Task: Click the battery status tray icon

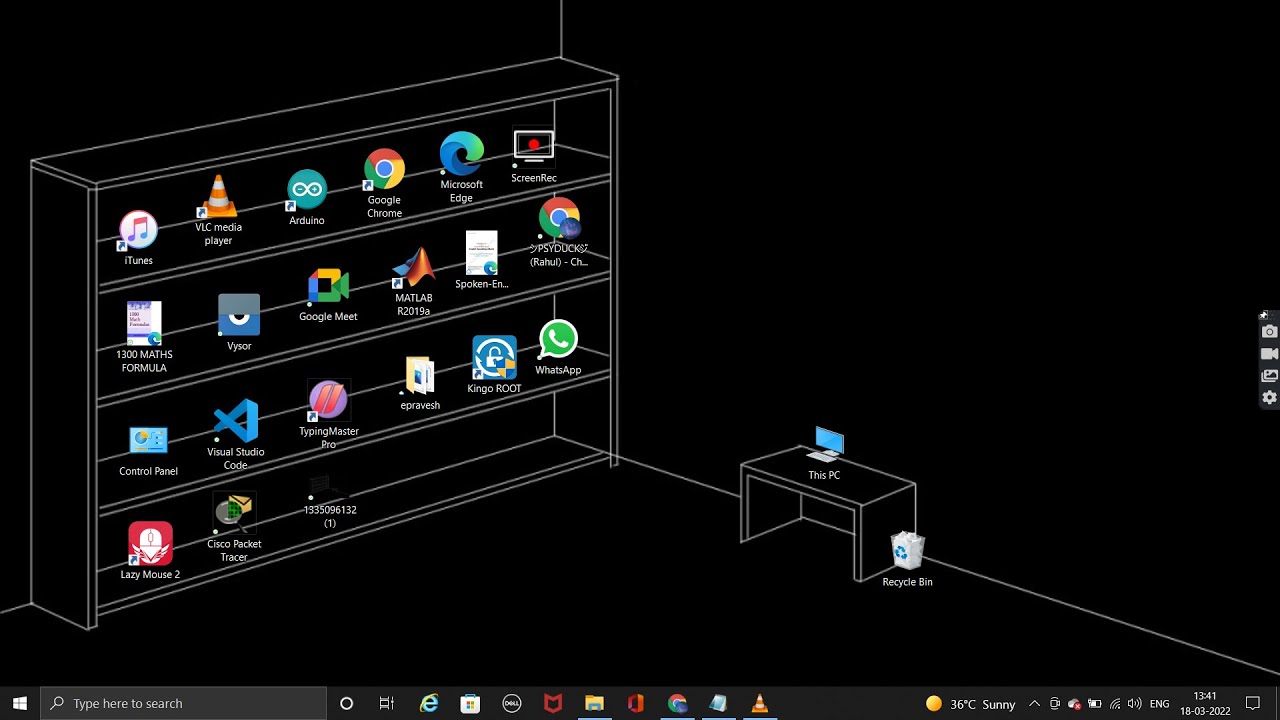Action: (1095, 704)
